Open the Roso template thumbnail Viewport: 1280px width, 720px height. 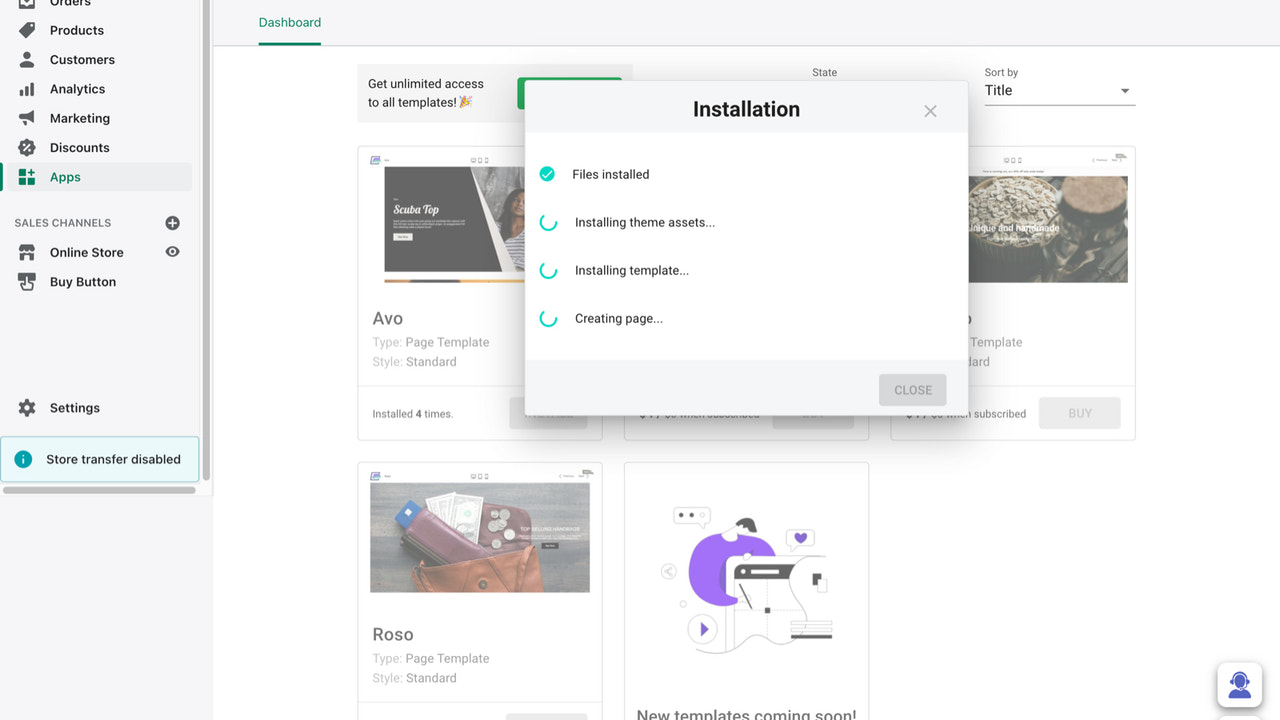(x=479, y=534)
